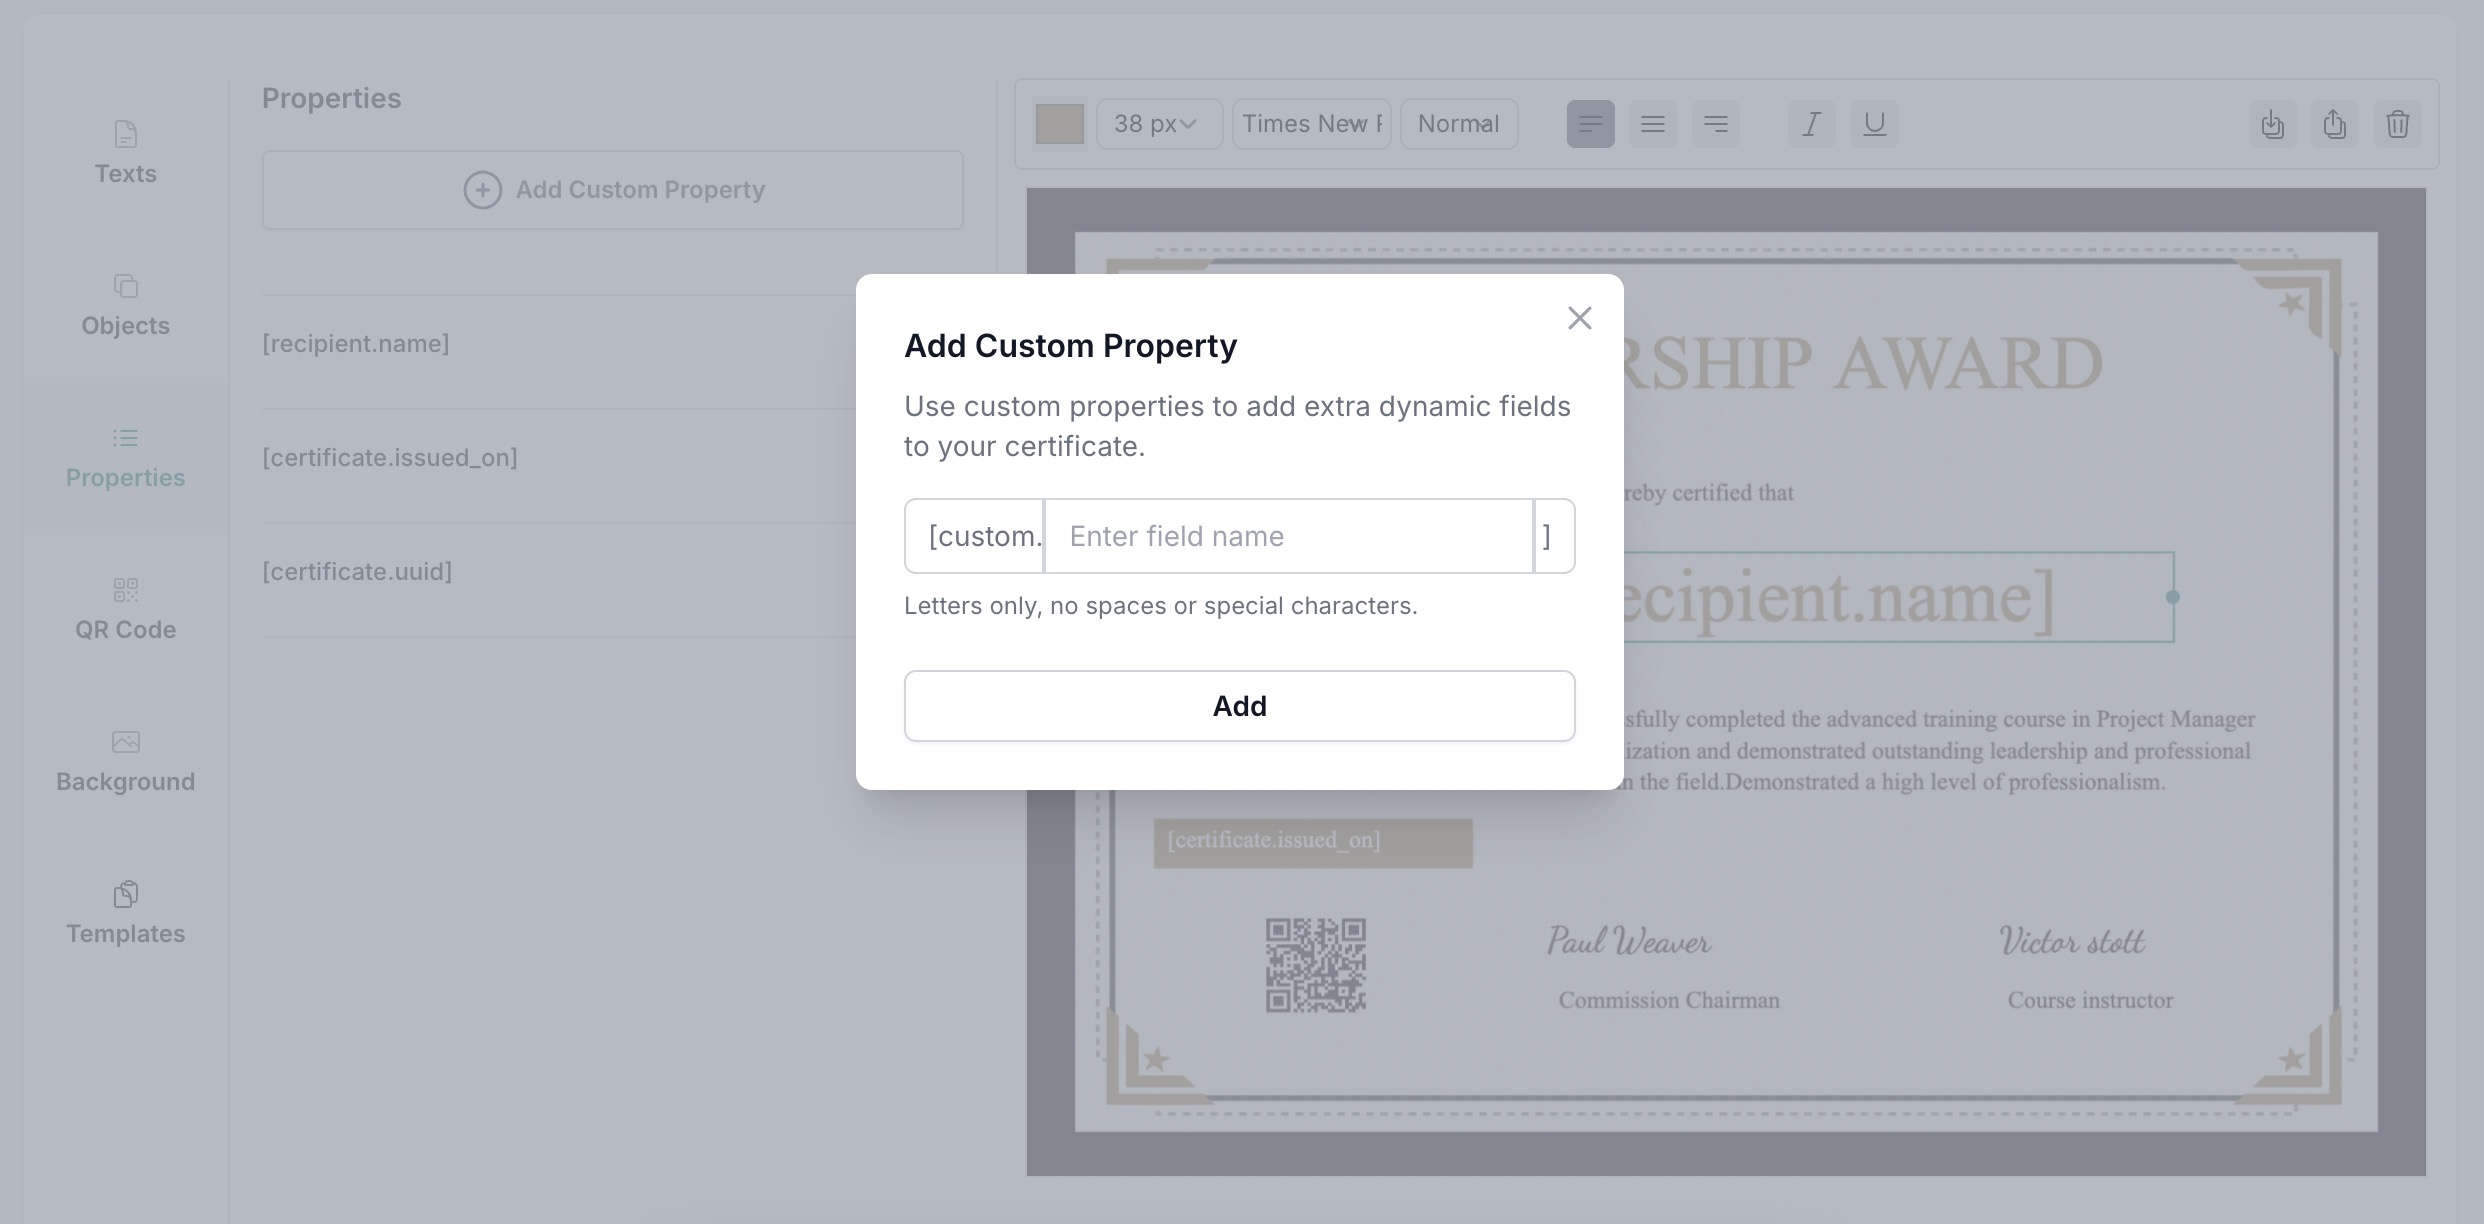The height and width of the screenshot is (1224, 2484).
Task: Delete selected element with trash icon
Action: point(2397,124)
